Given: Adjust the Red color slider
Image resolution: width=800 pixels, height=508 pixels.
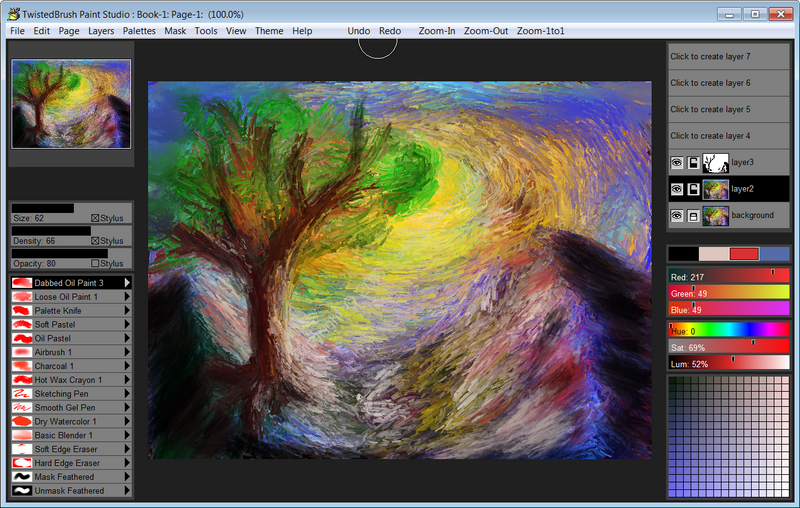Looking at the screenshot, I should 729,276.
